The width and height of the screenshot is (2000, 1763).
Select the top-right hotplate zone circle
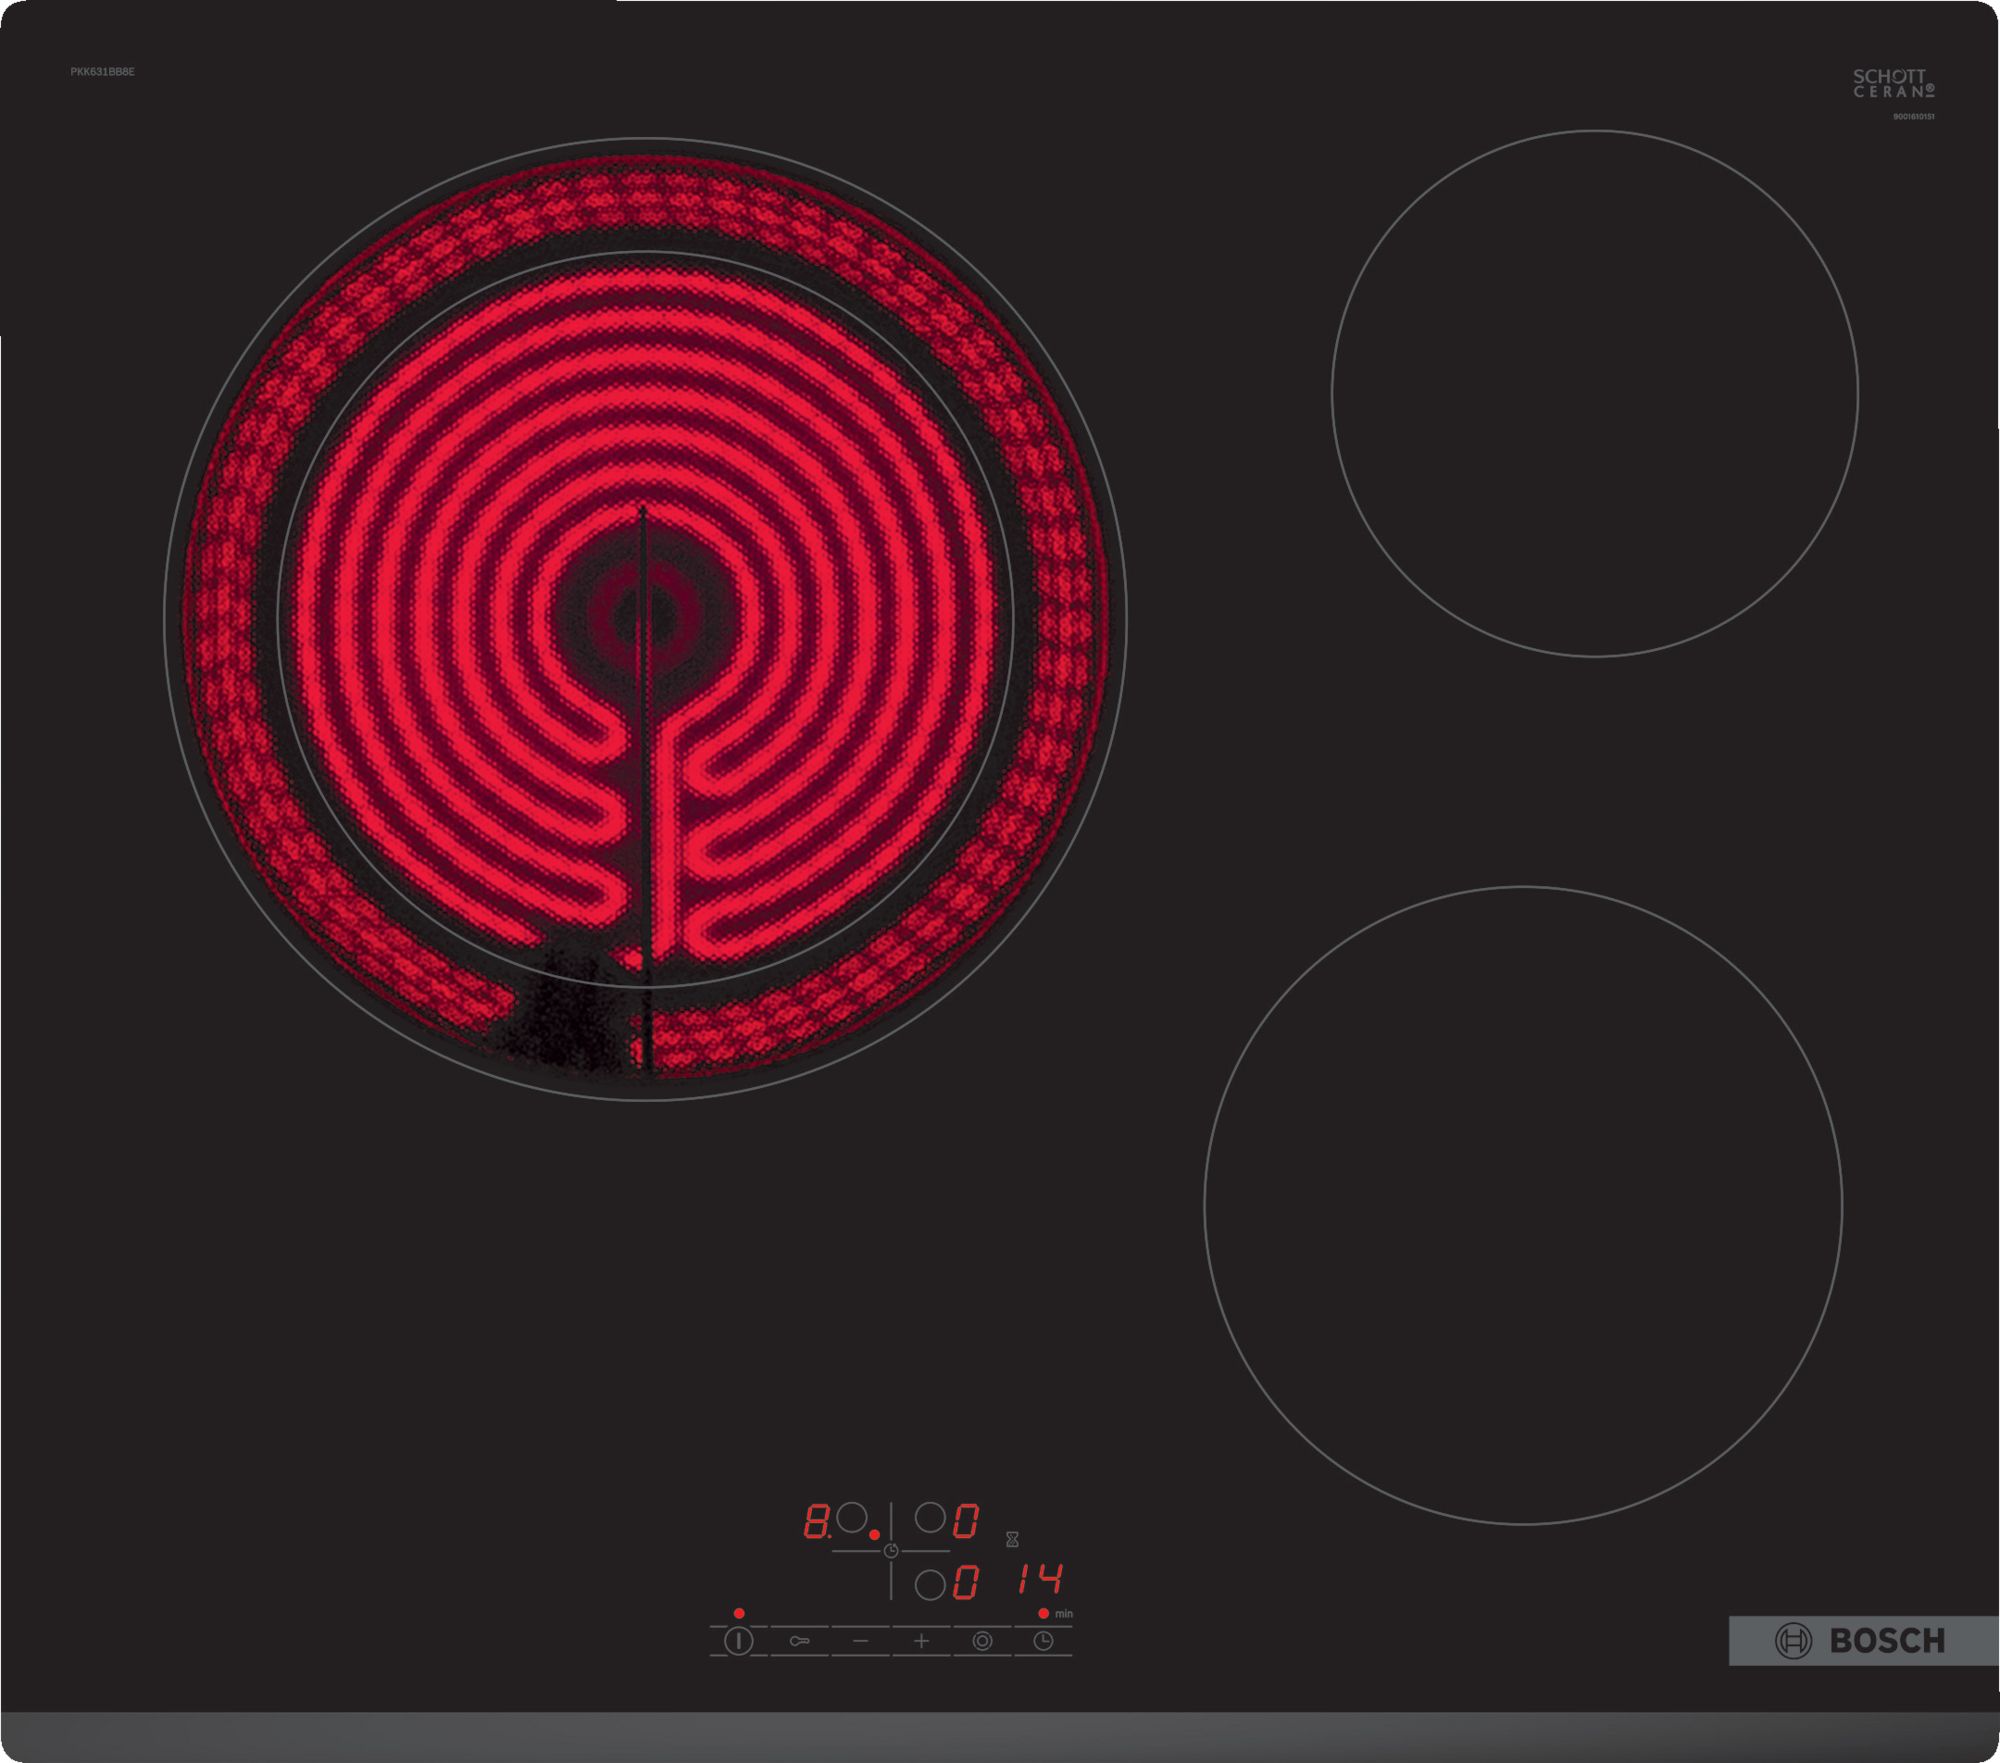coord(930,1518)
